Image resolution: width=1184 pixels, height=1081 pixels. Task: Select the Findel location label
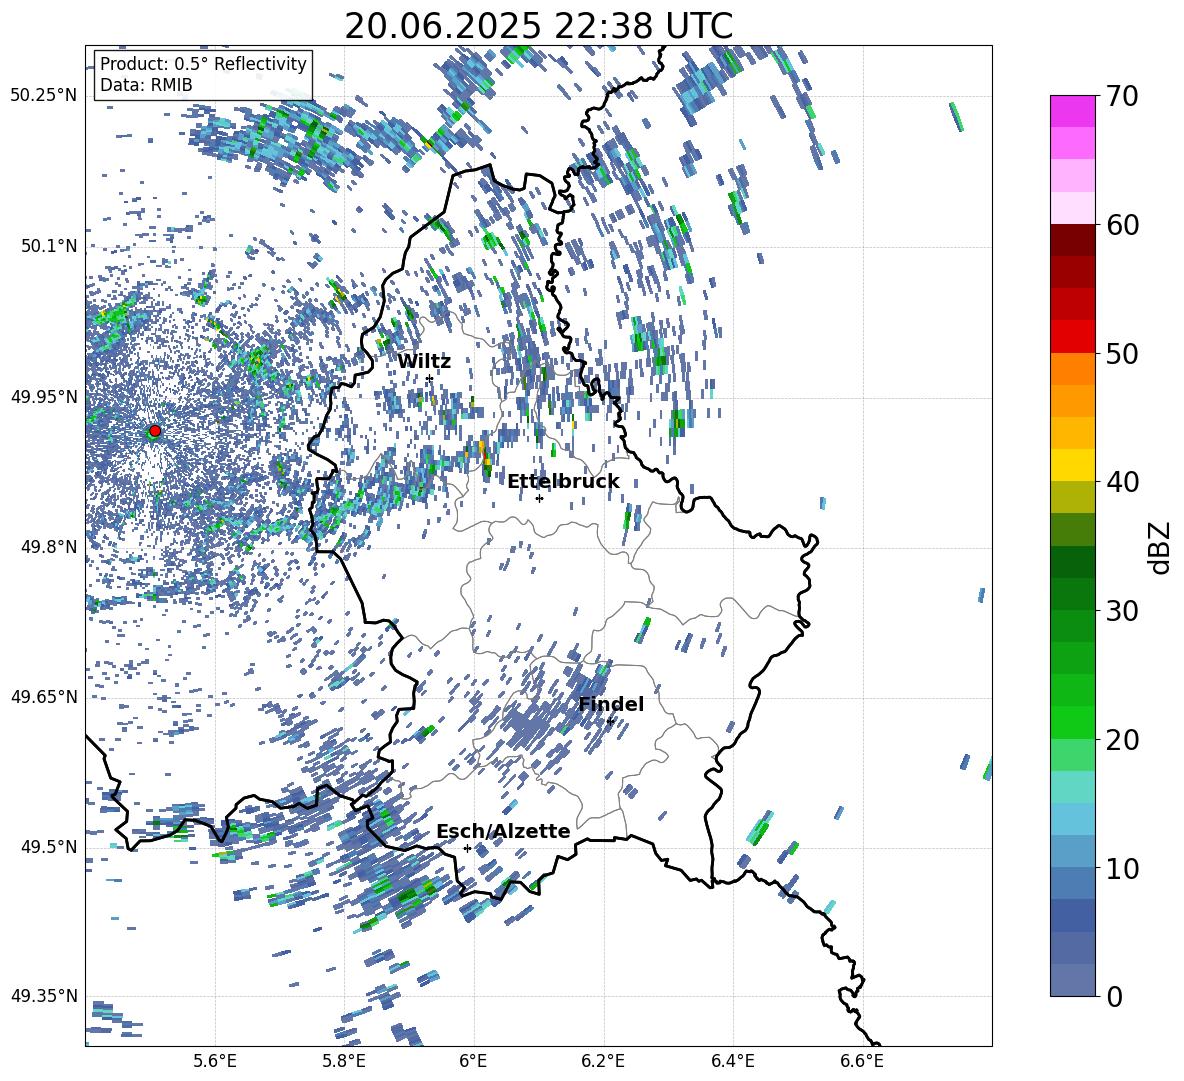click(611, 704)
